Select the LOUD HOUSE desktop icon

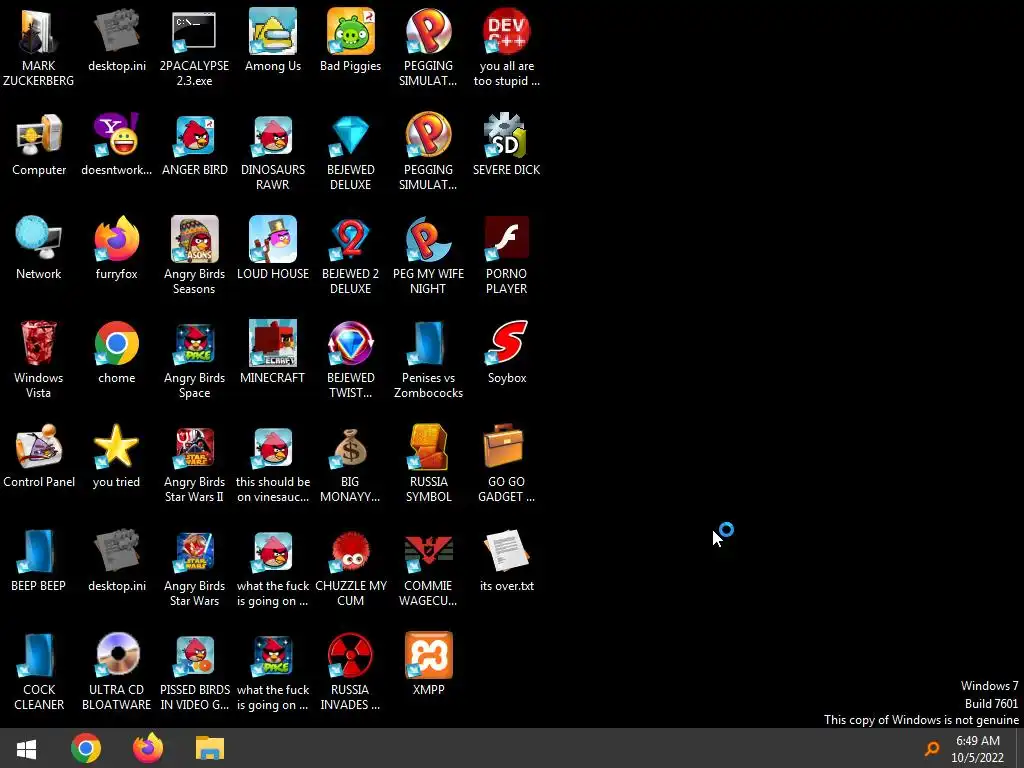pos(273,239)
